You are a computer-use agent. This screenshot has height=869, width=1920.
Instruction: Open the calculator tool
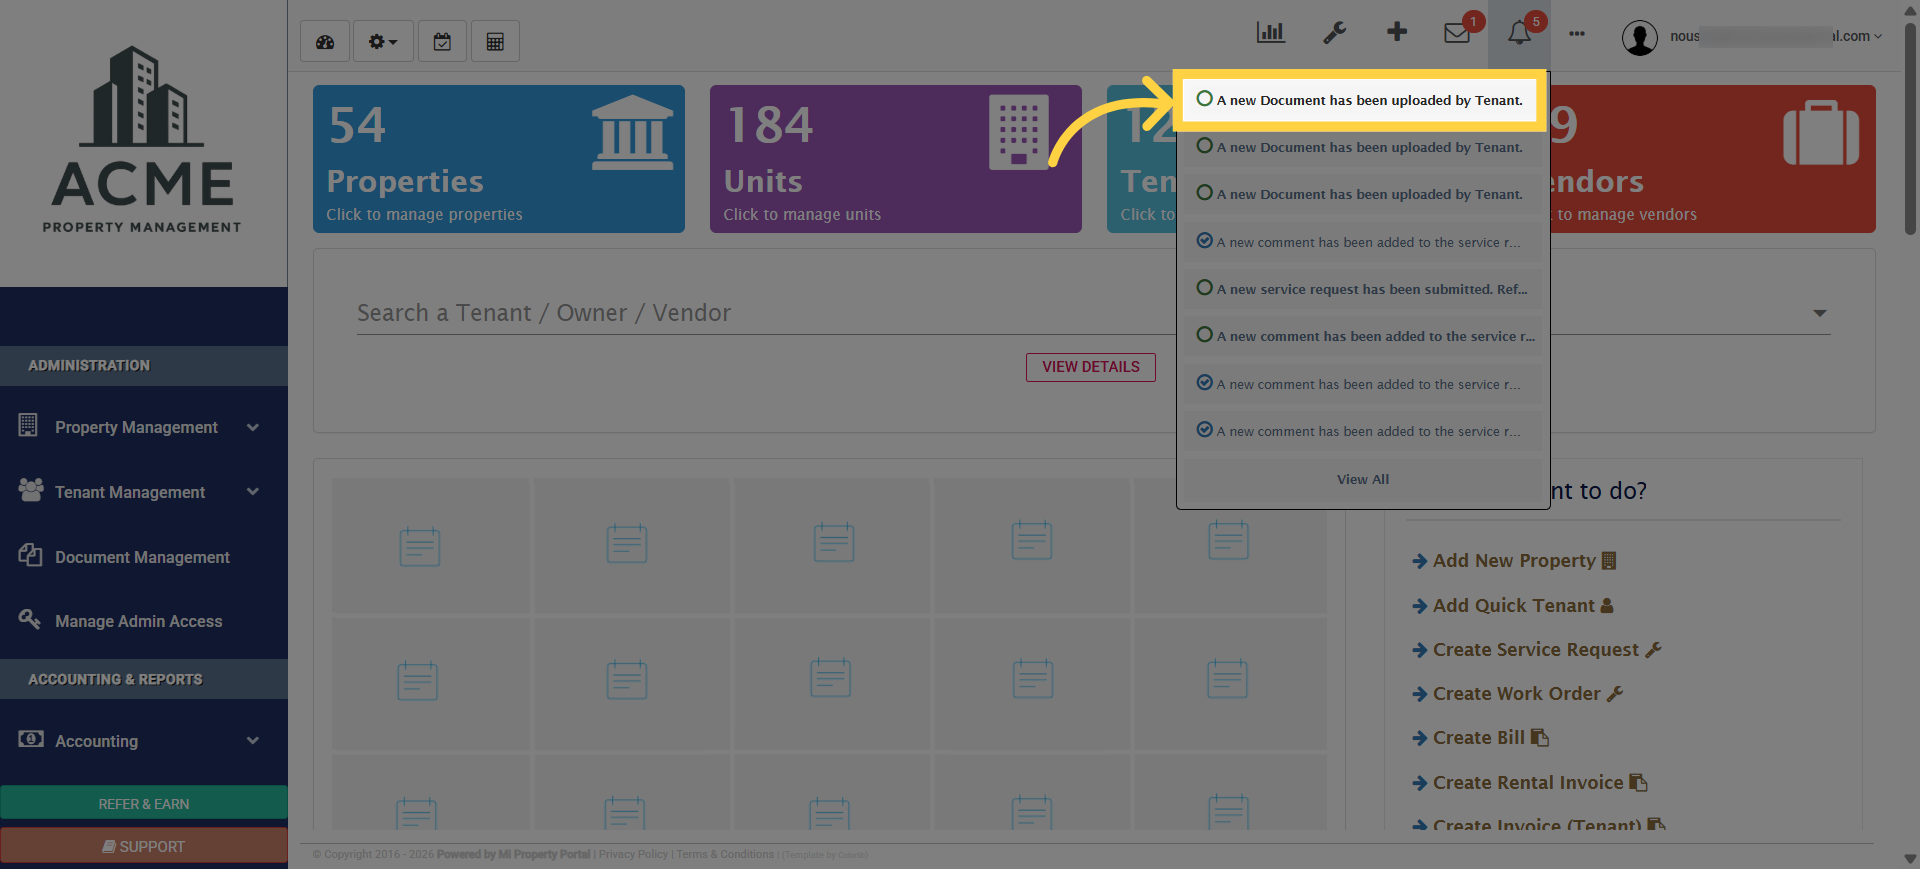point(495,42)
